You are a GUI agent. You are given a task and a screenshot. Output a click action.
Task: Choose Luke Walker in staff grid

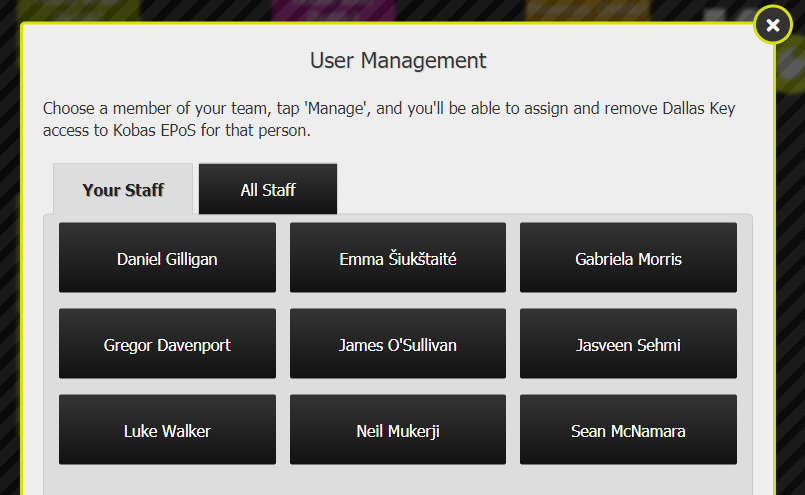click(167, 430)
